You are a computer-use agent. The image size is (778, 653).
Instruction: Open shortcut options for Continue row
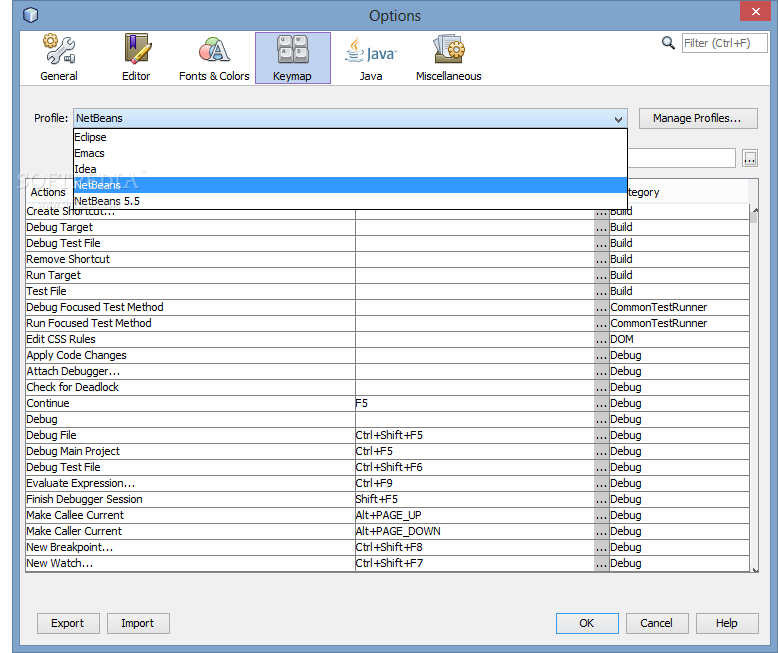point(601,403)
